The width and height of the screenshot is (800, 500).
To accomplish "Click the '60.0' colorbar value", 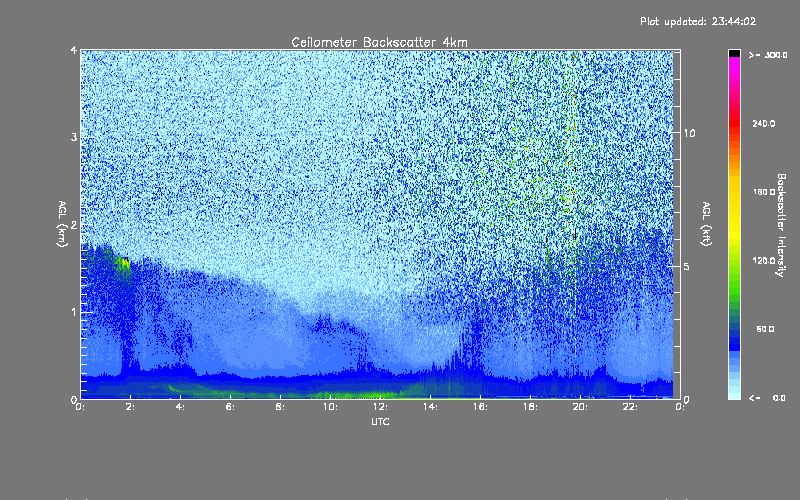I will [x=765, y=329].
